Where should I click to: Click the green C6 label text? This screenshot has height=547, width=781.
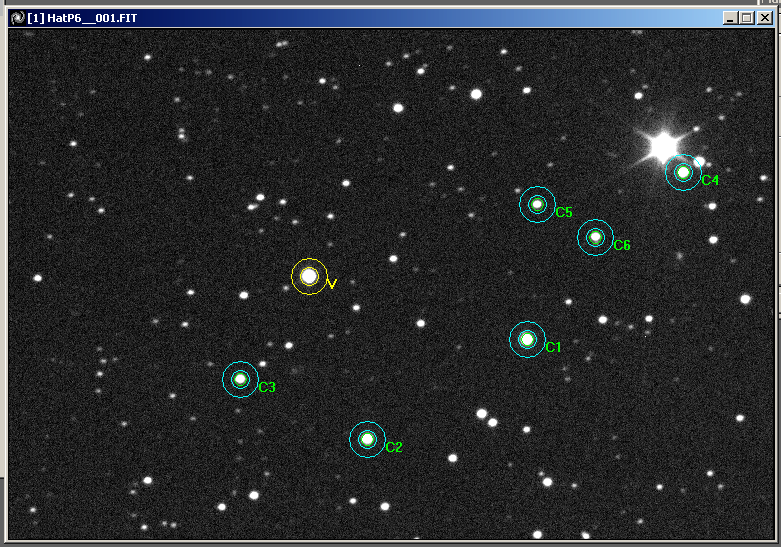pyautogui.click(x=622, y=245)
